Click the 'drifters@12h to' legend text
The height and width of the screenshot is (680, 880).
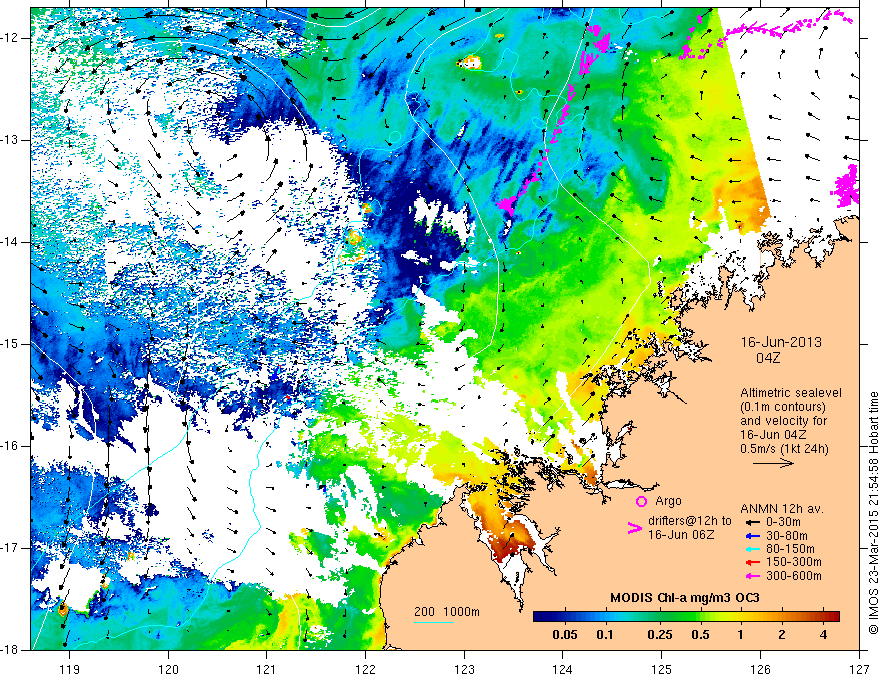tap(690, 521)
